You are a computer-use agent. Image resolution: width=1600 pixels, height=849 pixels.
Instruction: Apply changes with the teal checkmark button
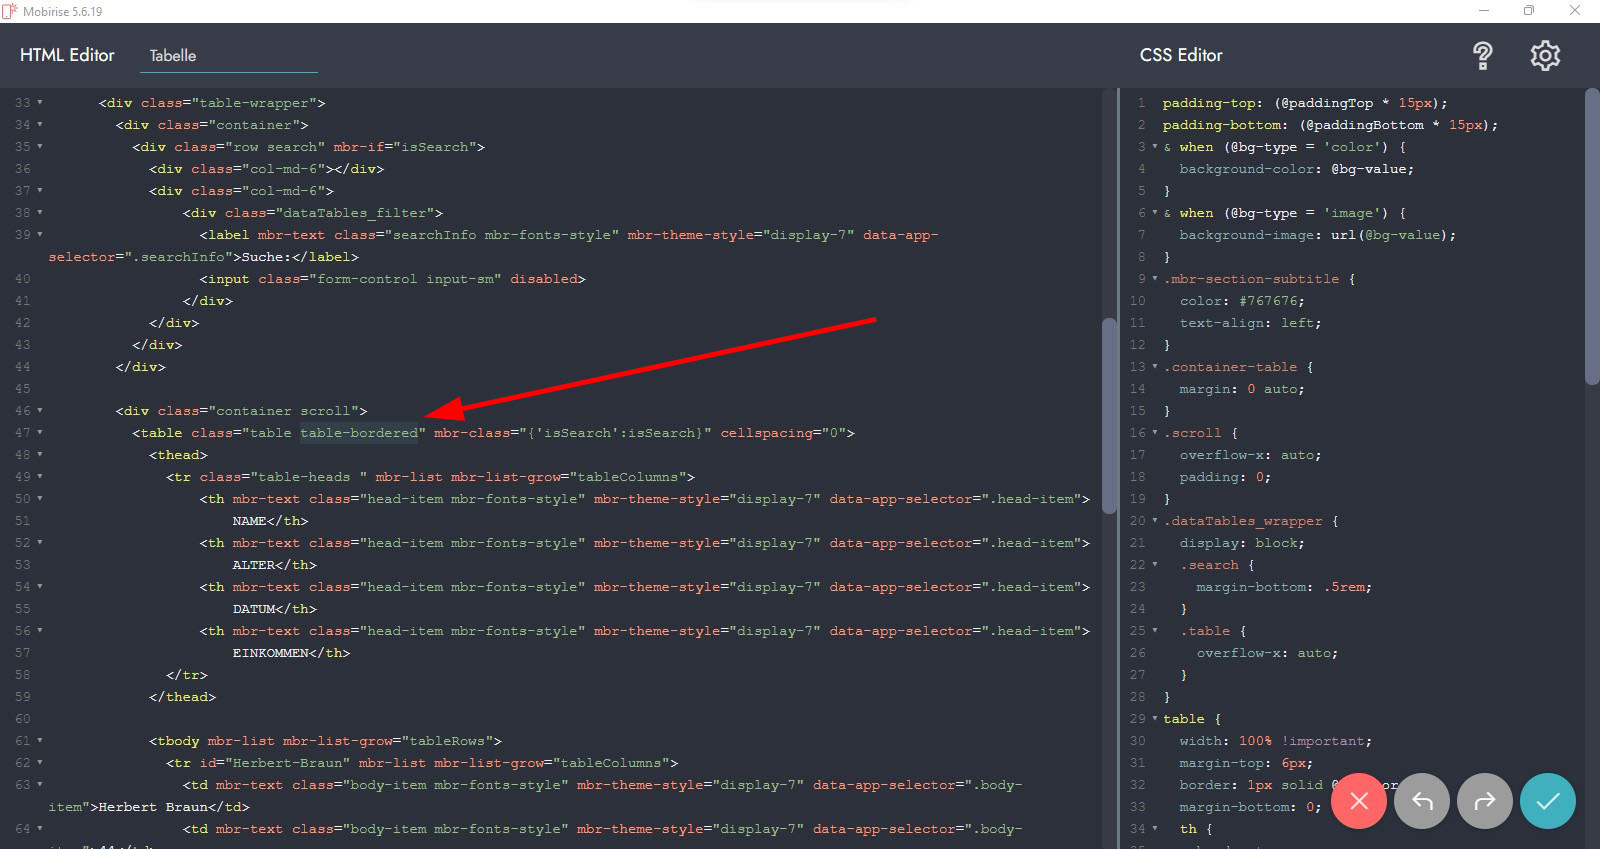[x=1547, y=801]
